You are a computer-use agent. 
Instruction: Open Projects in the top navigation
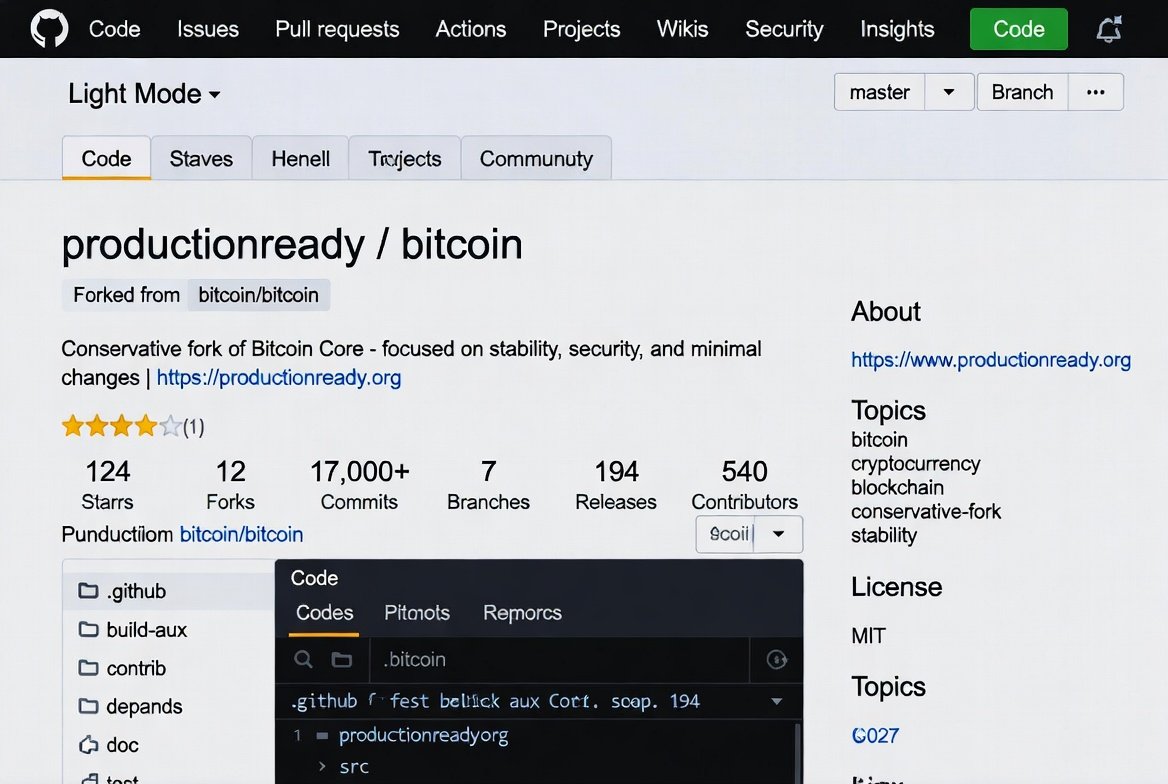[581, 29]
